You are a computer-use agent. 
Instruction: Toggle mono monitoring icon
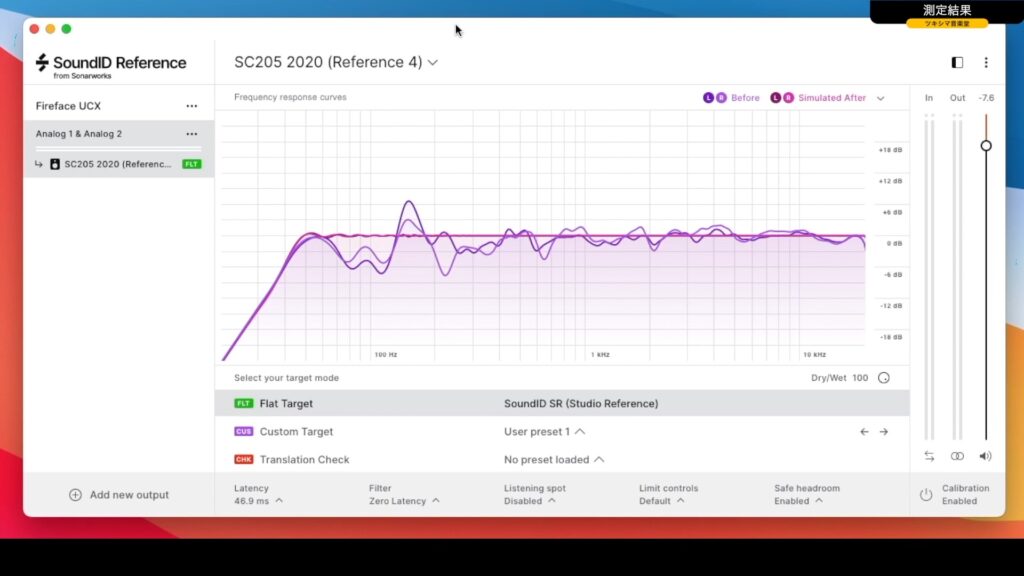(957, 456)
